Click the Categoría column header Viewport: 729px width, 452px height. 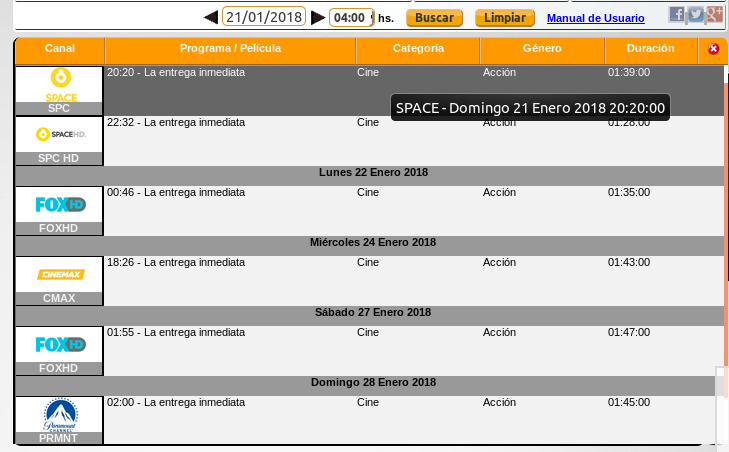(x=418, y=49)
